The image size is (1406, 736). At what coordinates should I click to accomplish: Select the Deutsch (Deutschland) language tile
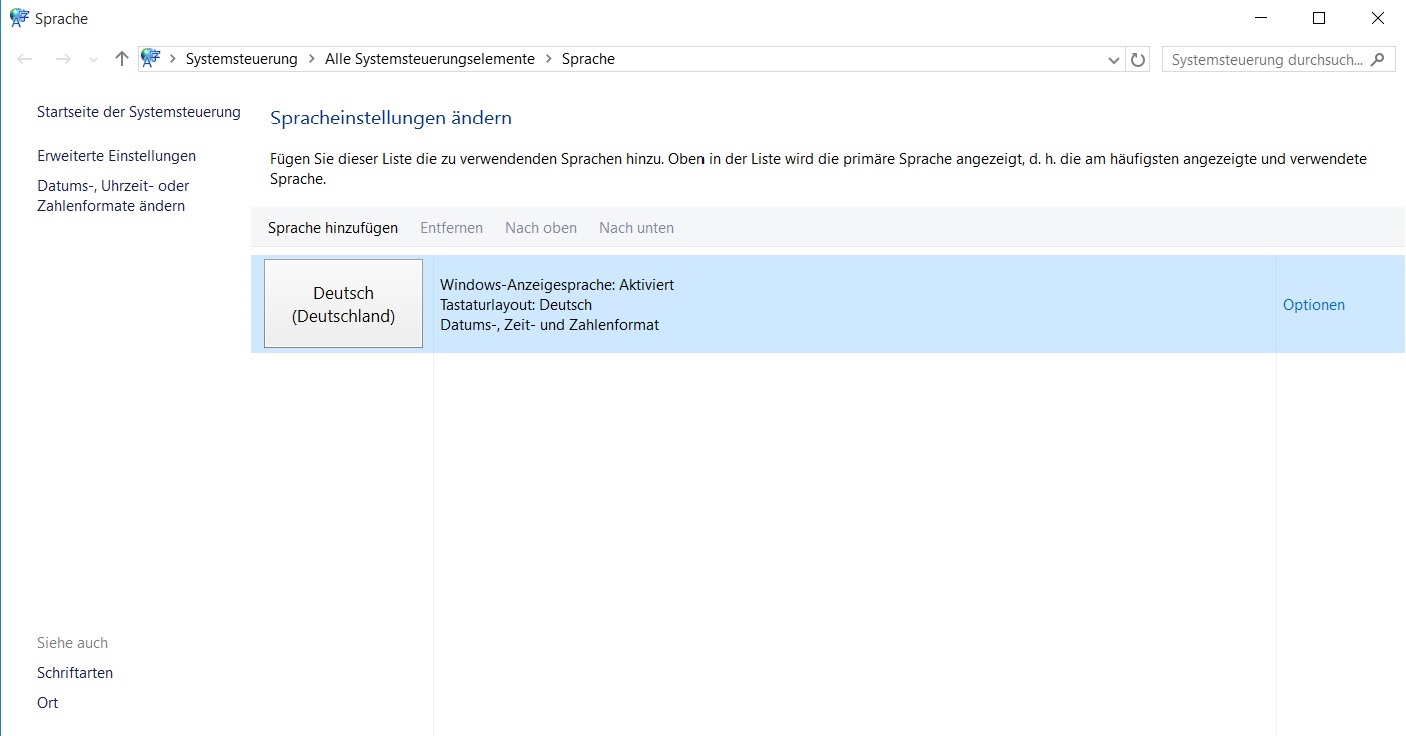click(343, 304)
